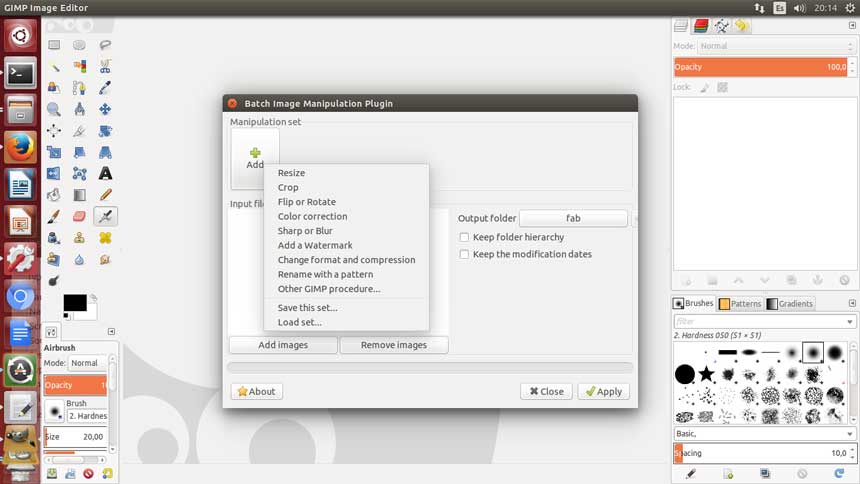Choose Resize from the Add menu
This screenshot has width=860, height=484.
click(291, 173)
